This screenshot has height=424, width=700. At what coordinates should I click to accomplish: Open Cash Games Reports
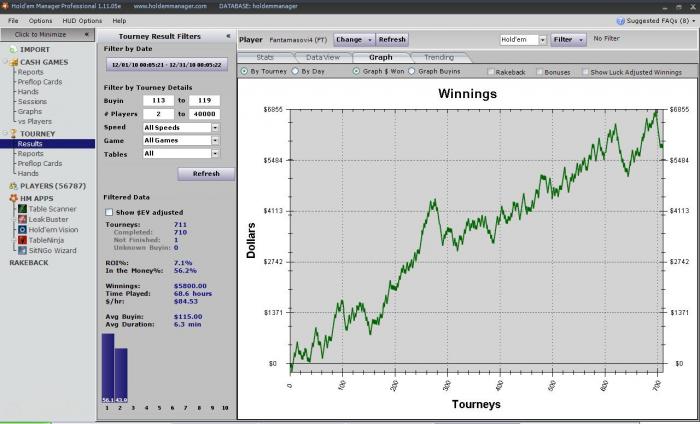coord(30,72)
